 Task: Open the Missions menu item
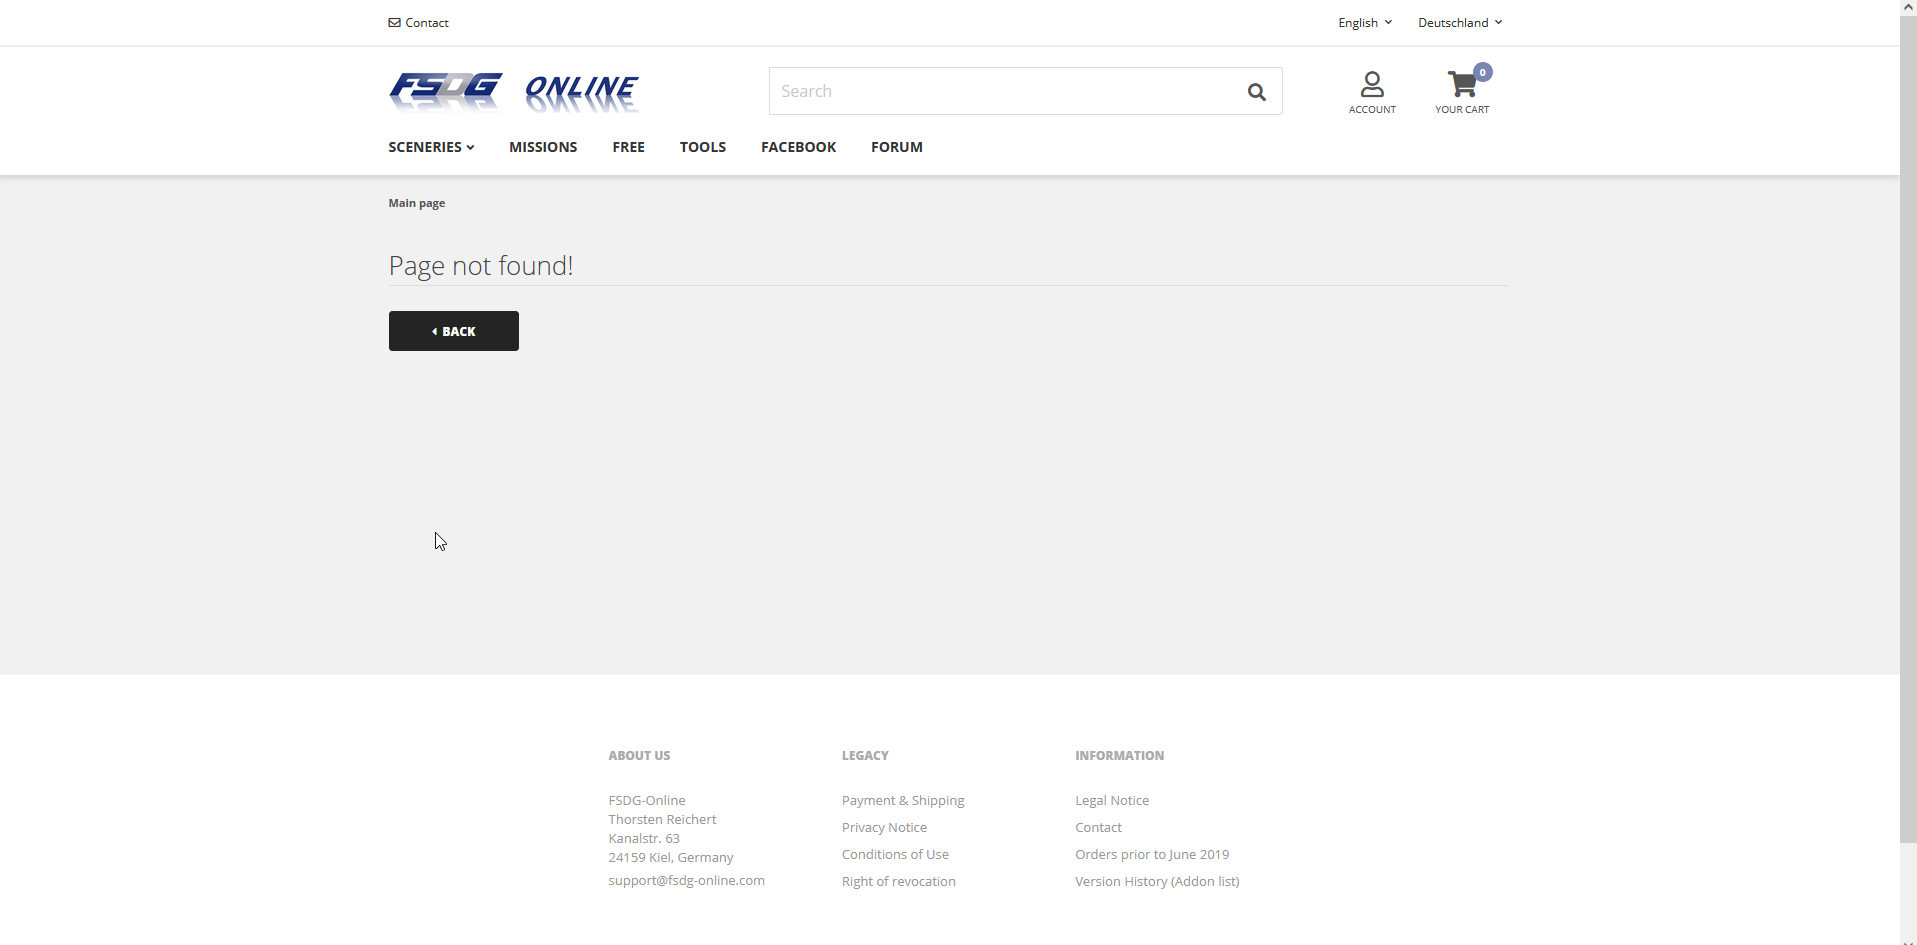[543, 147]
